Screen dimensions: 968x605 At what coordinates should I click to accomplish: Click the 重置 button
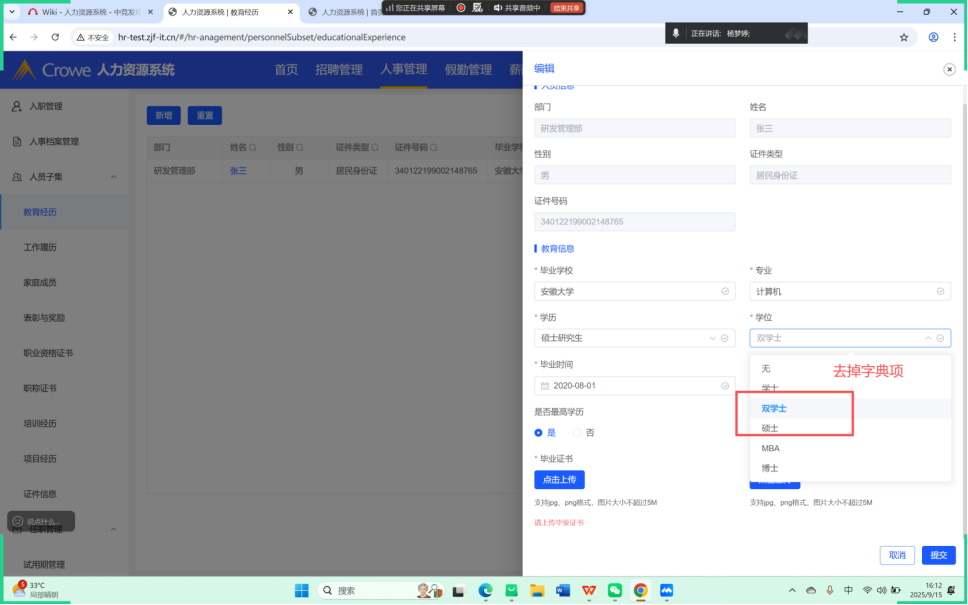205,115
